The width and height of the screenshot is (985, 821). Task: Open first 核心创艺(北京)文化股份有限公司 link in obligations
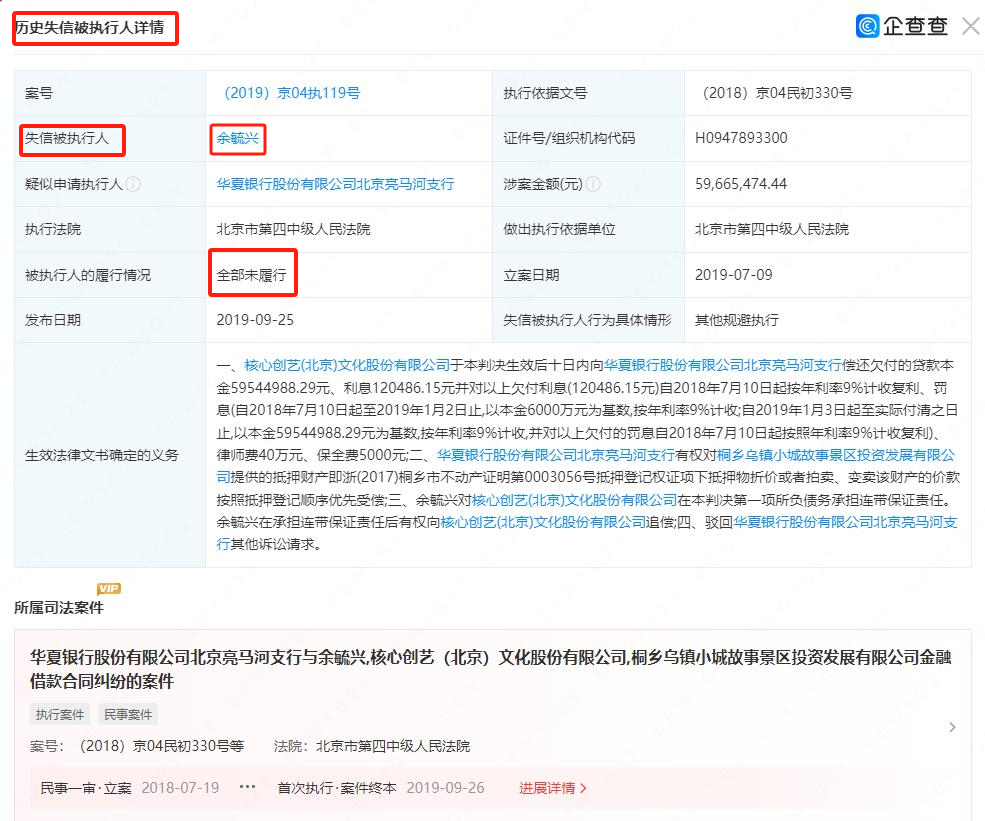pos(347,365)
